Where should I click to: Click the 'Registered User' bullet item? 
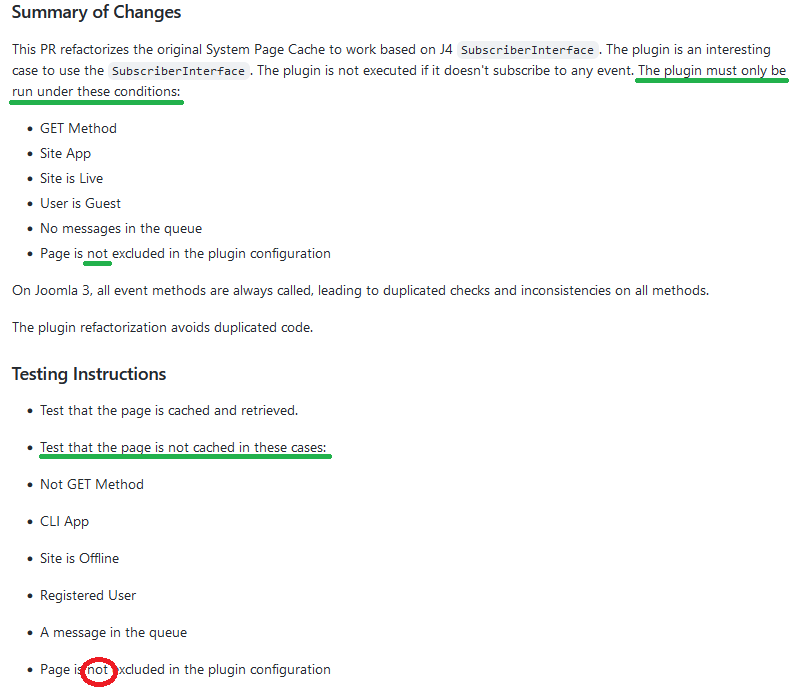tap(88, 595)
